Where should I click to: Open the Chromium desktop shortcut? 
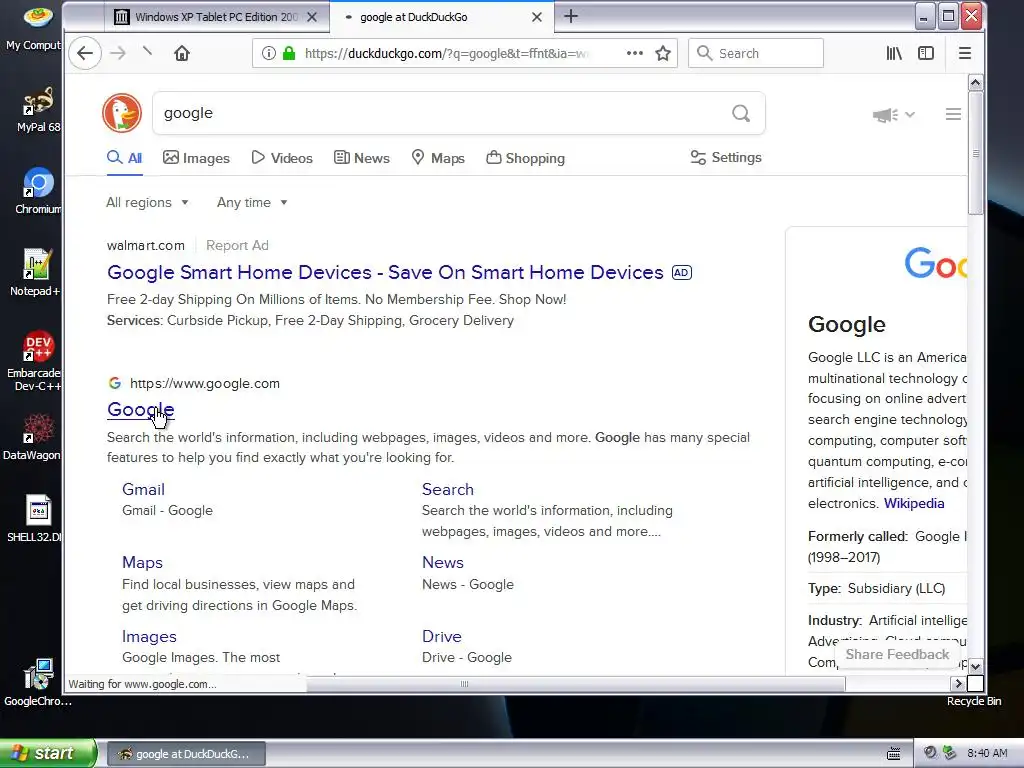coord(37,191)
